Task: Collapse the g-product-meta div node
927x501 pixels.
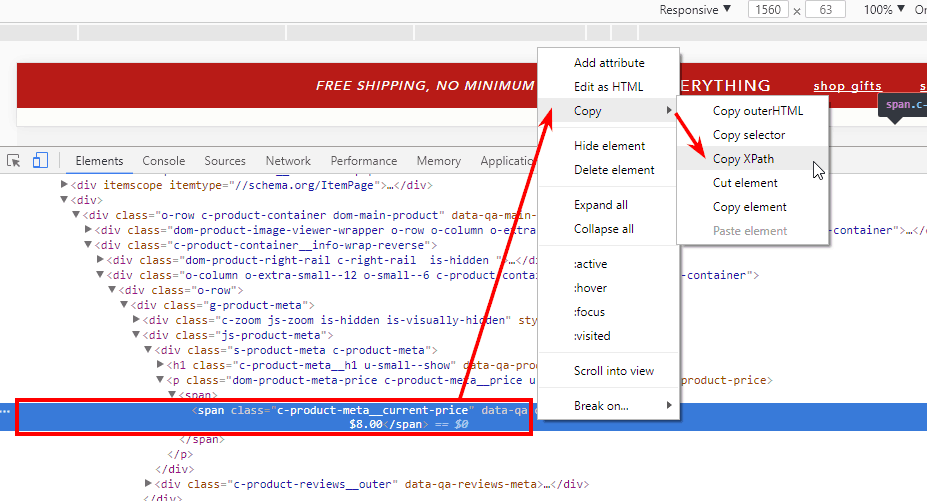Action: 125,305
